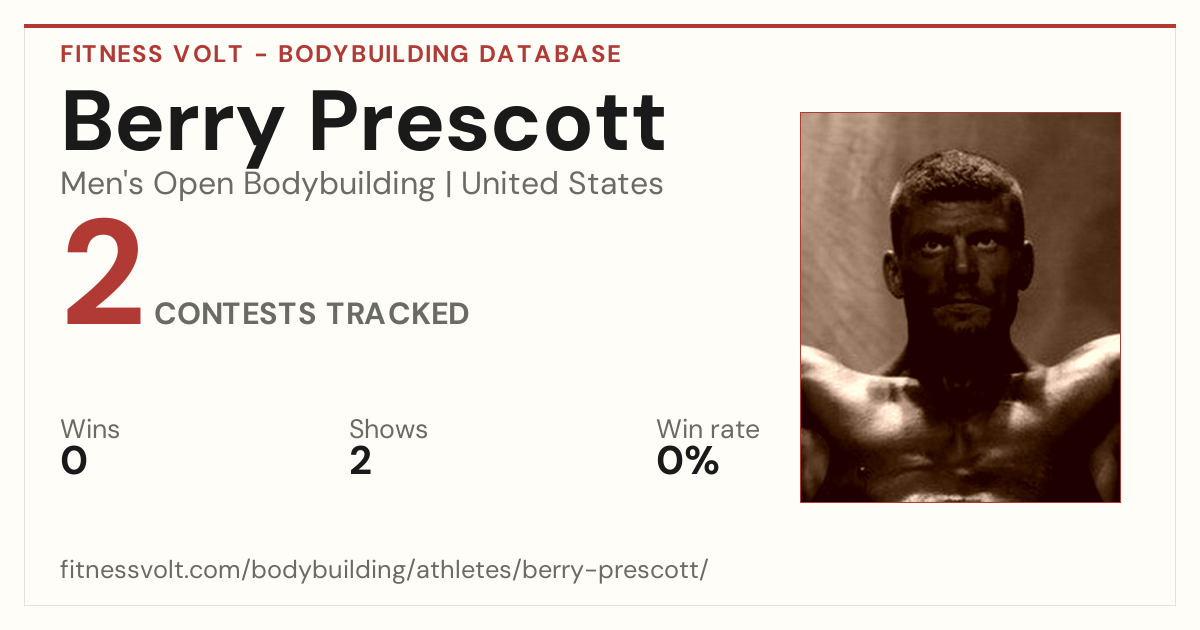Click the 0% win rate value
1200x630 pixels.
(x=688, y=461)
